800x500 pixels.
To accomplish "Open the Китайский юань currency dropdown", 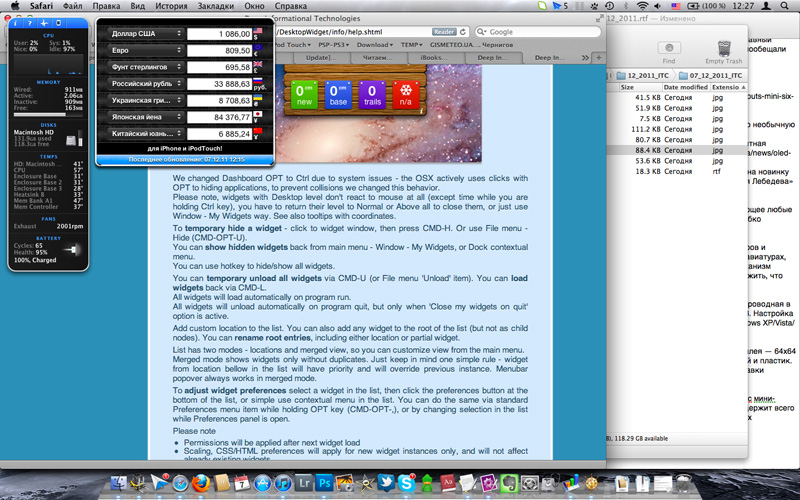I will point(146,134).
